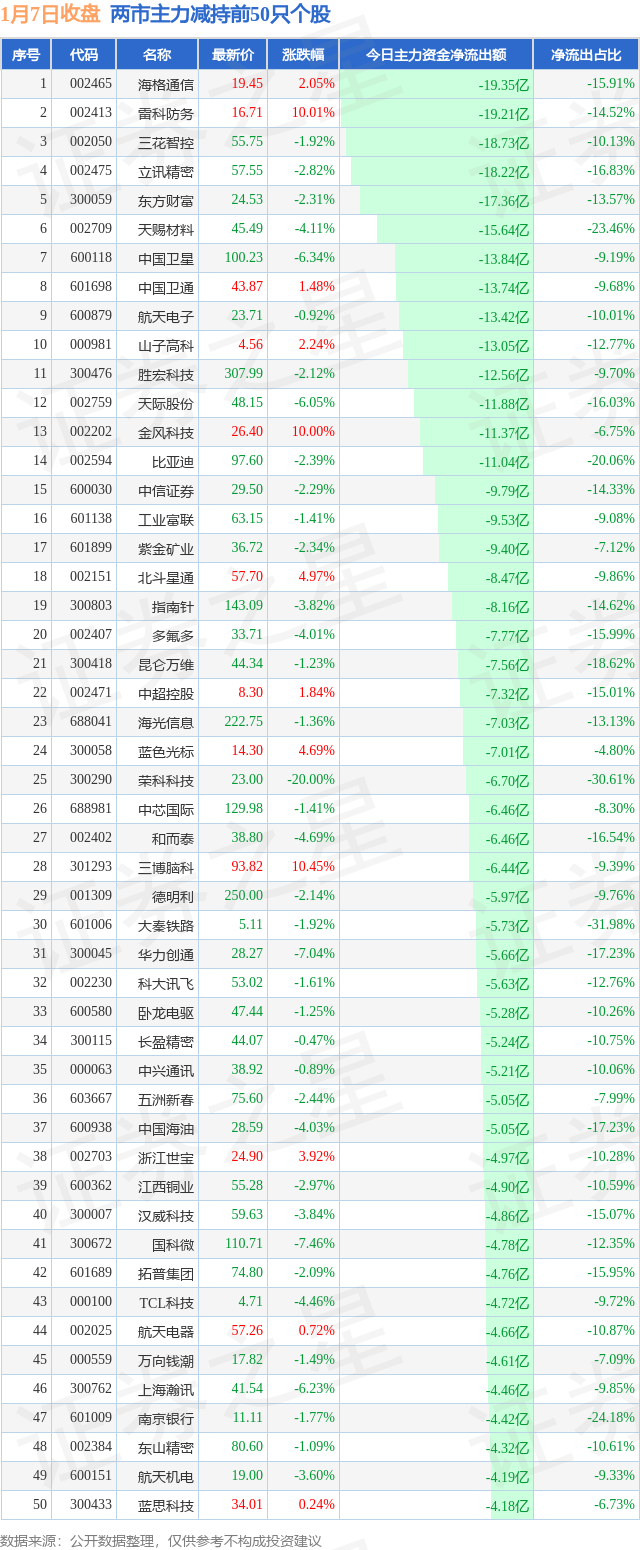Click 紫金矿业 net outflow -9.40亿
The height and width of the screenshot is (1550, 640).
pyautogui.click(x=506, y=549)
